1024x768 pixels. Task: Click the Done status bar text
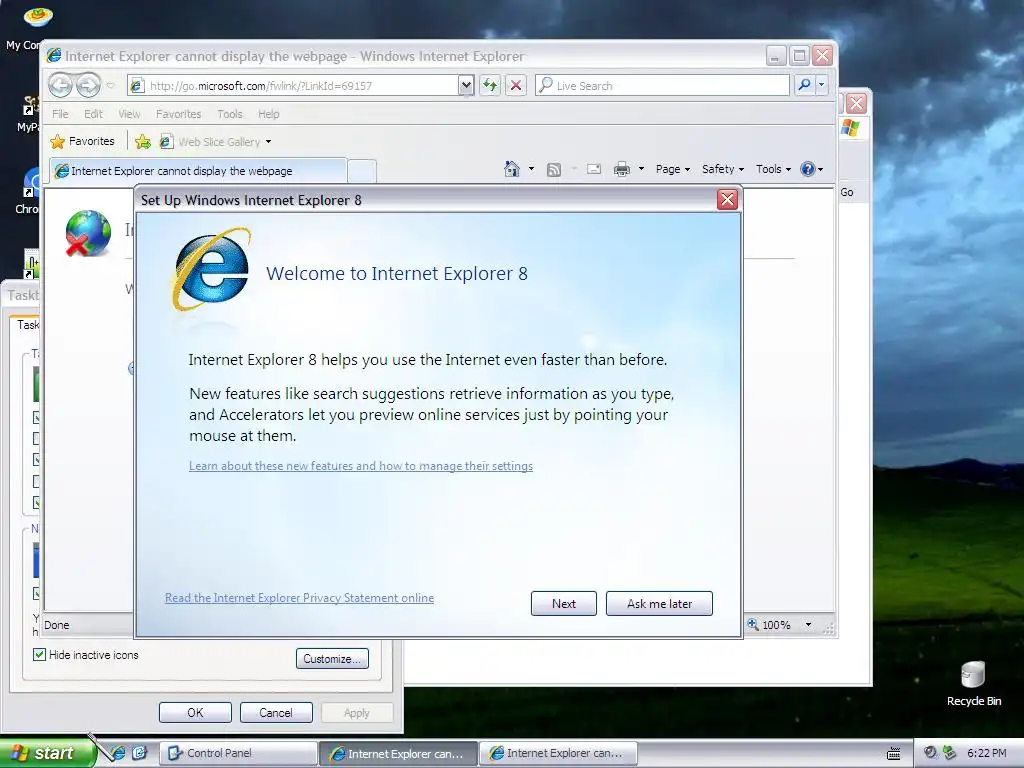(56, 625)
